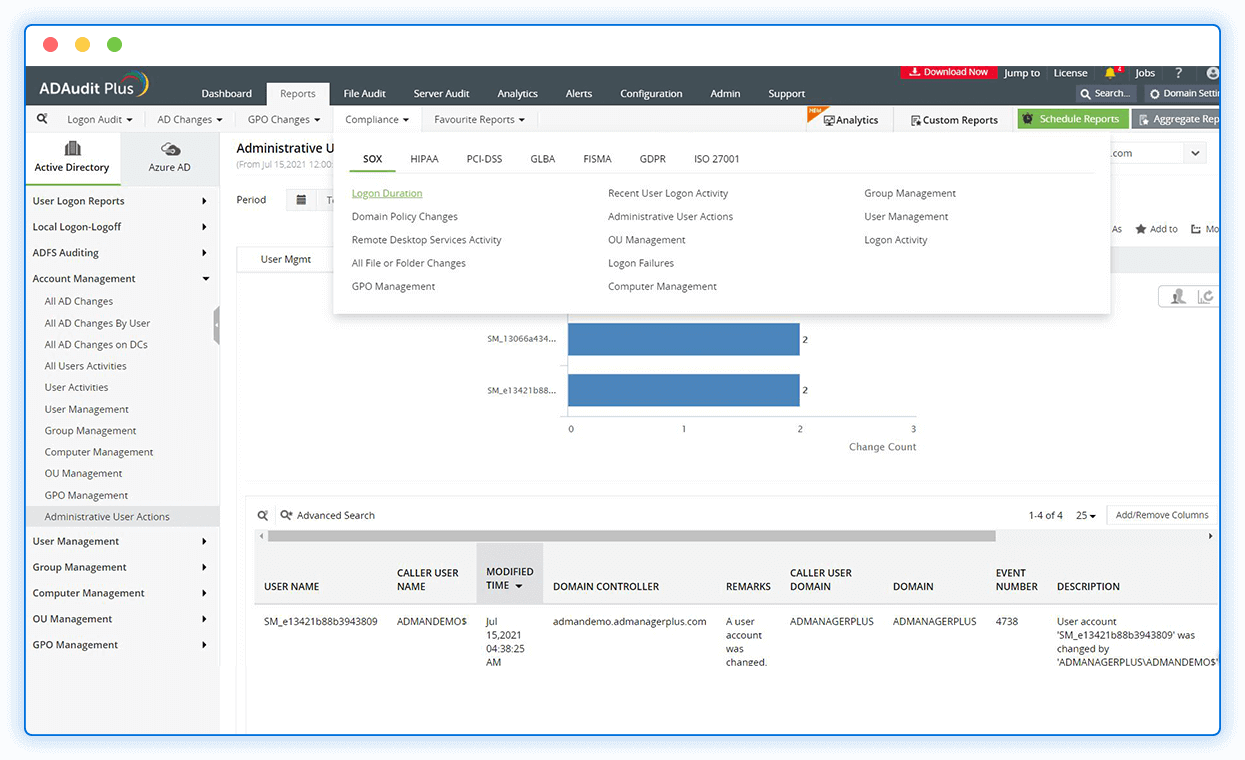Open the Logon Duration report link
Viewport: 1245px width, 760px height.
(x=387, y=193)
